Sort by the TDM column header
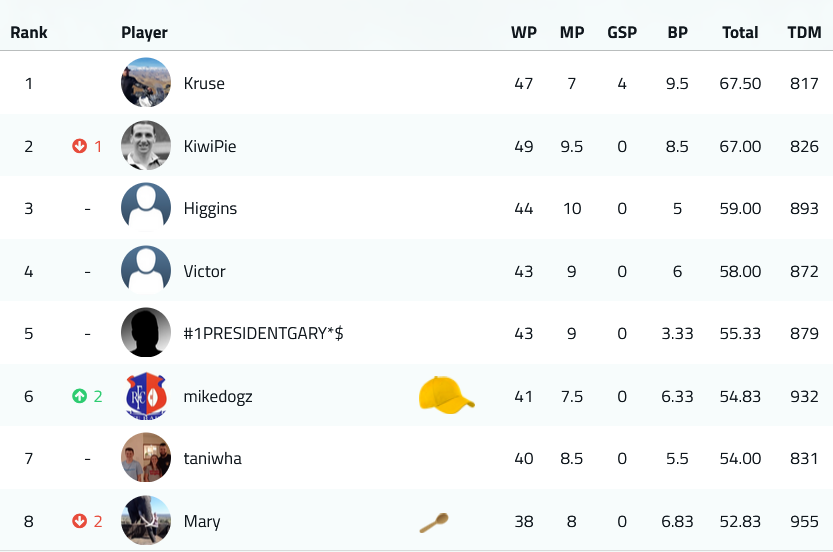 (x=804, y=32)
